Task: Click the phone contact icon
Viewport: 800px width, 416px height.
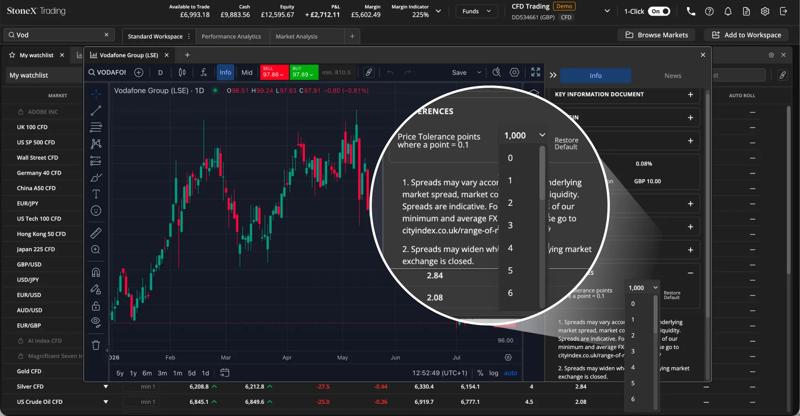Action: click(691, 11)
